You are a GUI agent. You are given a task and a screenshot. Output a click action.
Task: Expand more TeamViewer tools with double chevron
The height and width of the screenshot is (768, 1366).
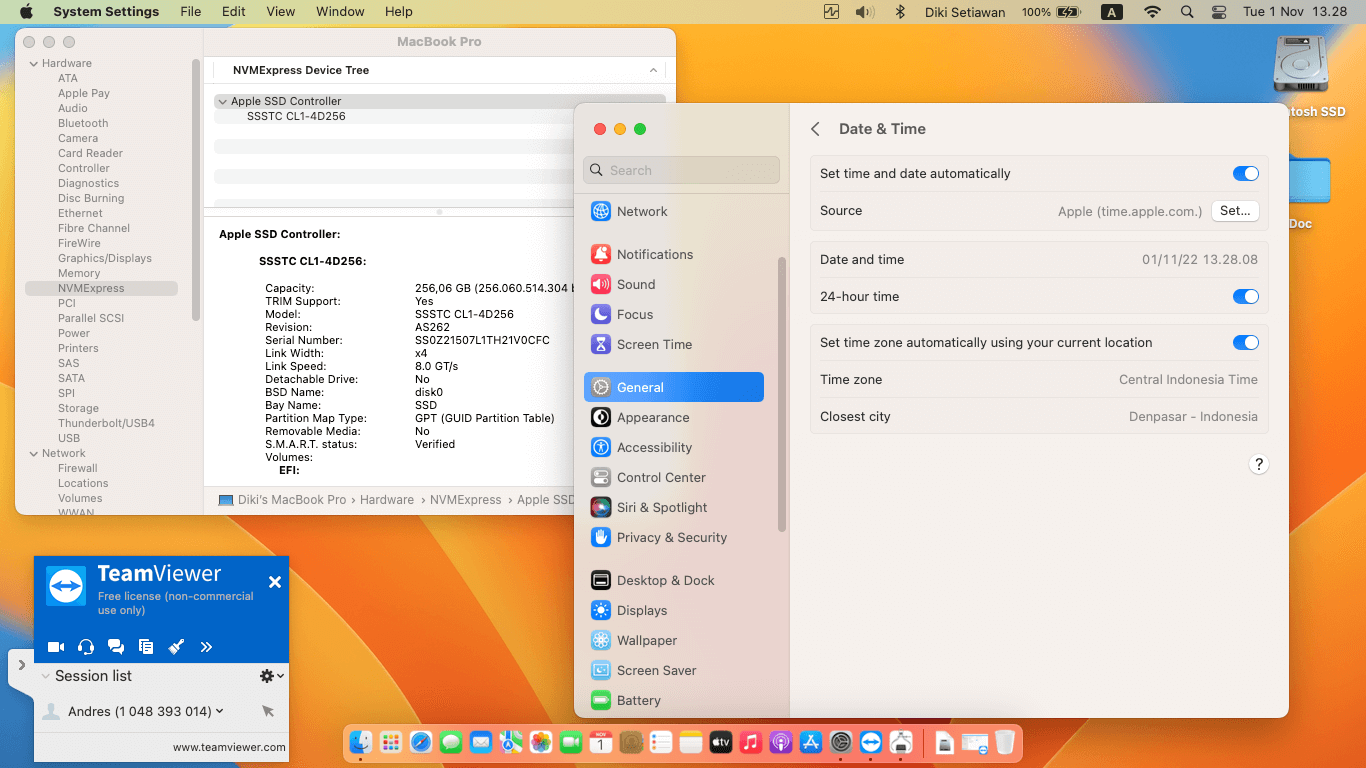click(x=206, y=647)
